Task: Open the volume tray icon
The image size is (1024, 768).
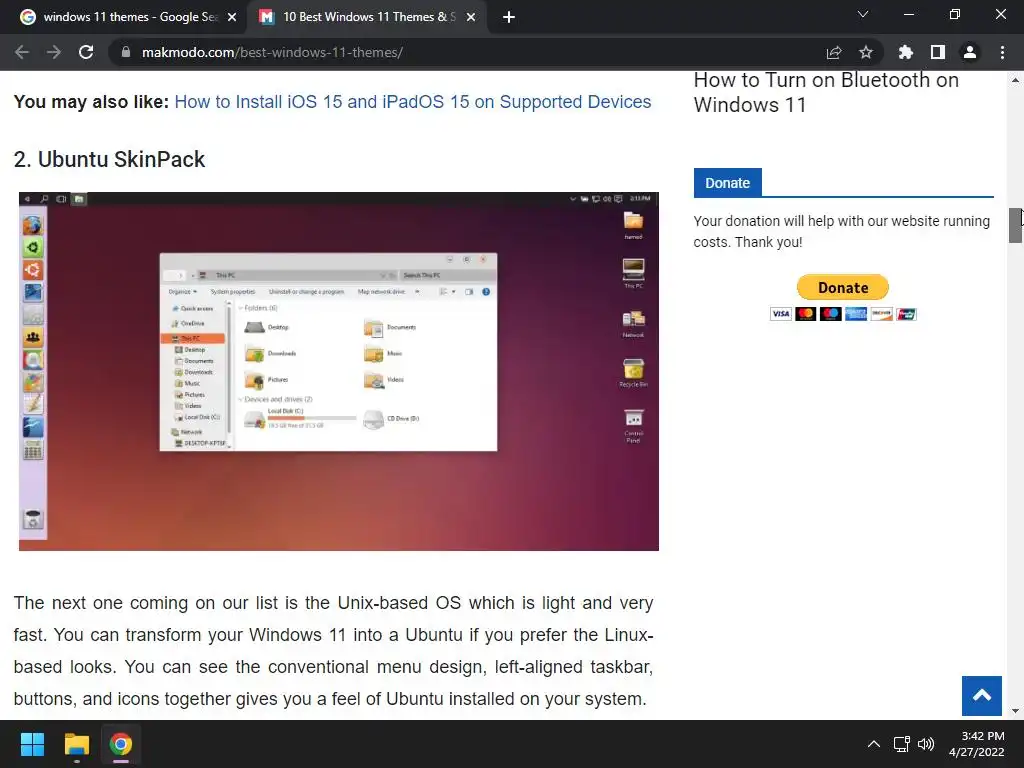Action: [x=926, y=744]
